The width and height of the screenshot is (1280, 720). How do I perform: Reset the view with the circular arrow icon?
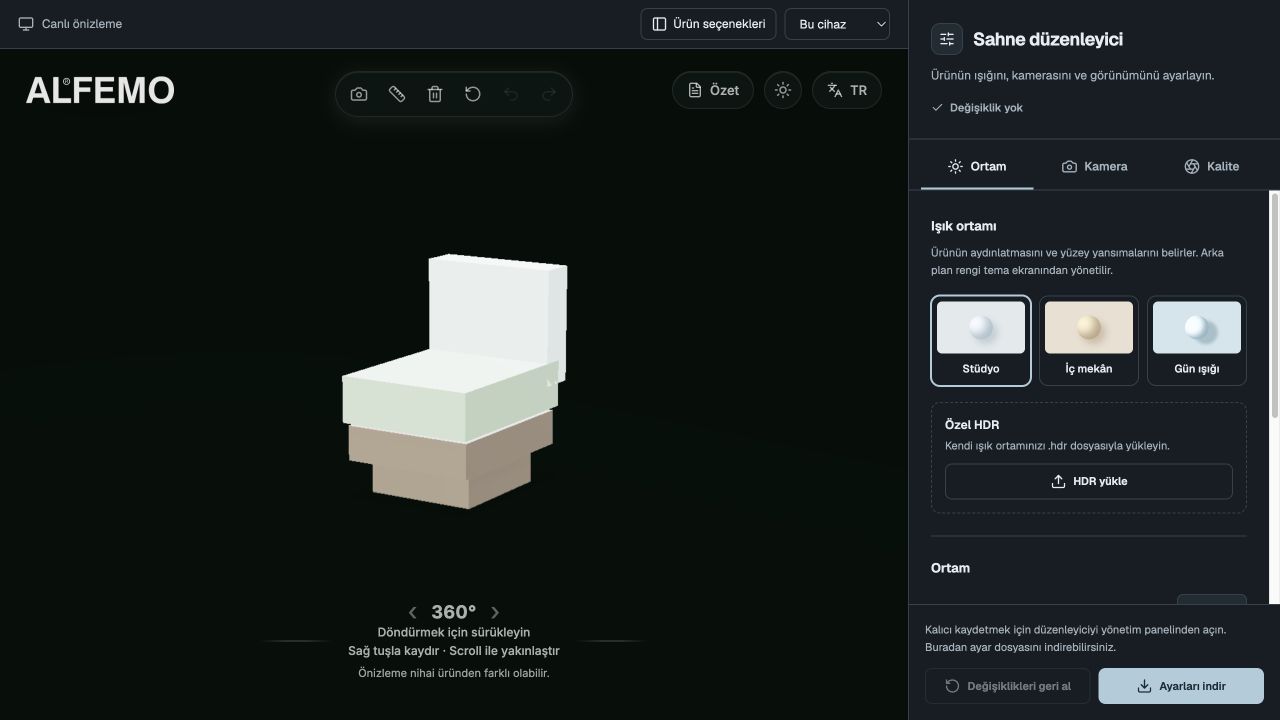tap(473, 94)
